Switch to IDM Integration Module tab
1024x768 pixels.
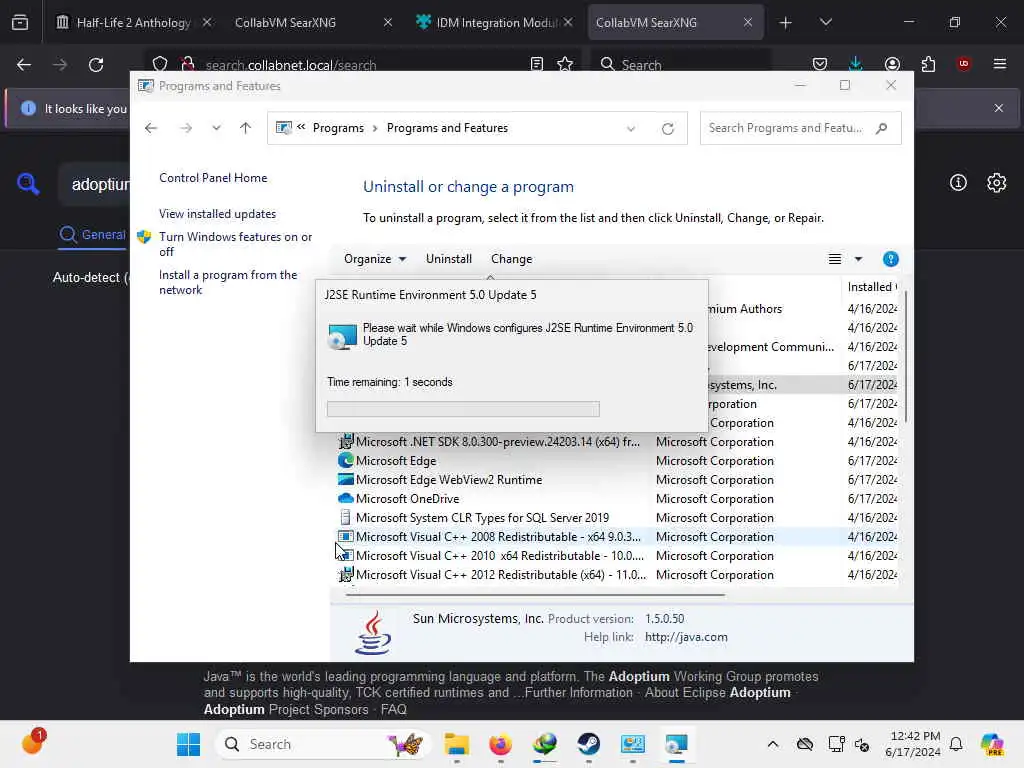coord(495,23)
